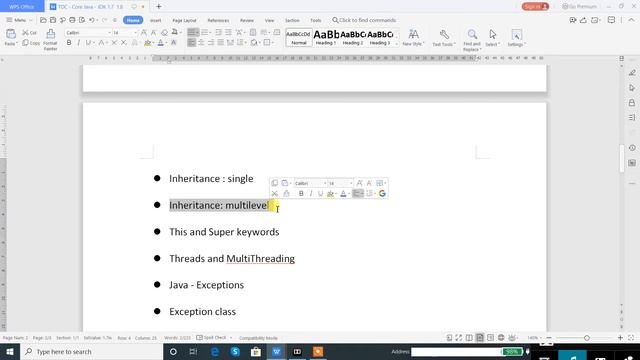Switch to the View tab
The image size is (640, 360).
(269, 20)
